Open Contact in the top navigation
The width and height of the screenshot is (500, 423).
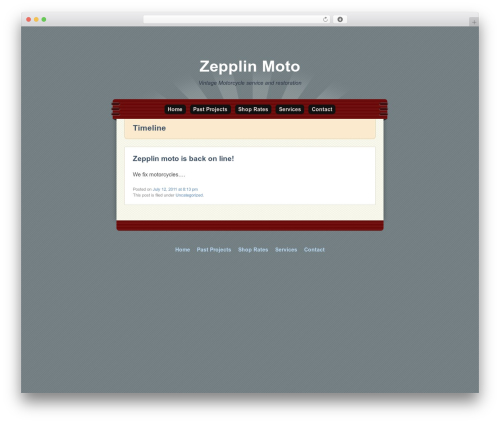tap(322, 109)
